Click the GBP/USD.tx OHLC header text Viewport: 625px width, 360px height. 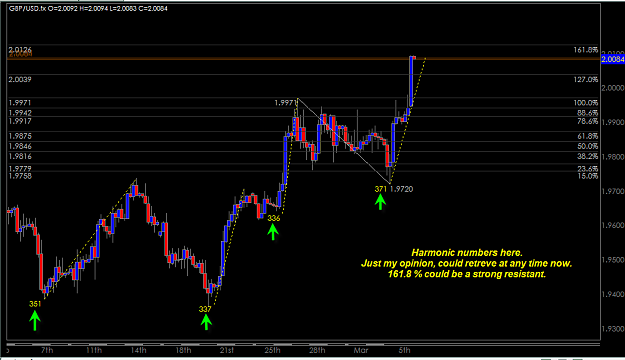click(x=88, y=8)
